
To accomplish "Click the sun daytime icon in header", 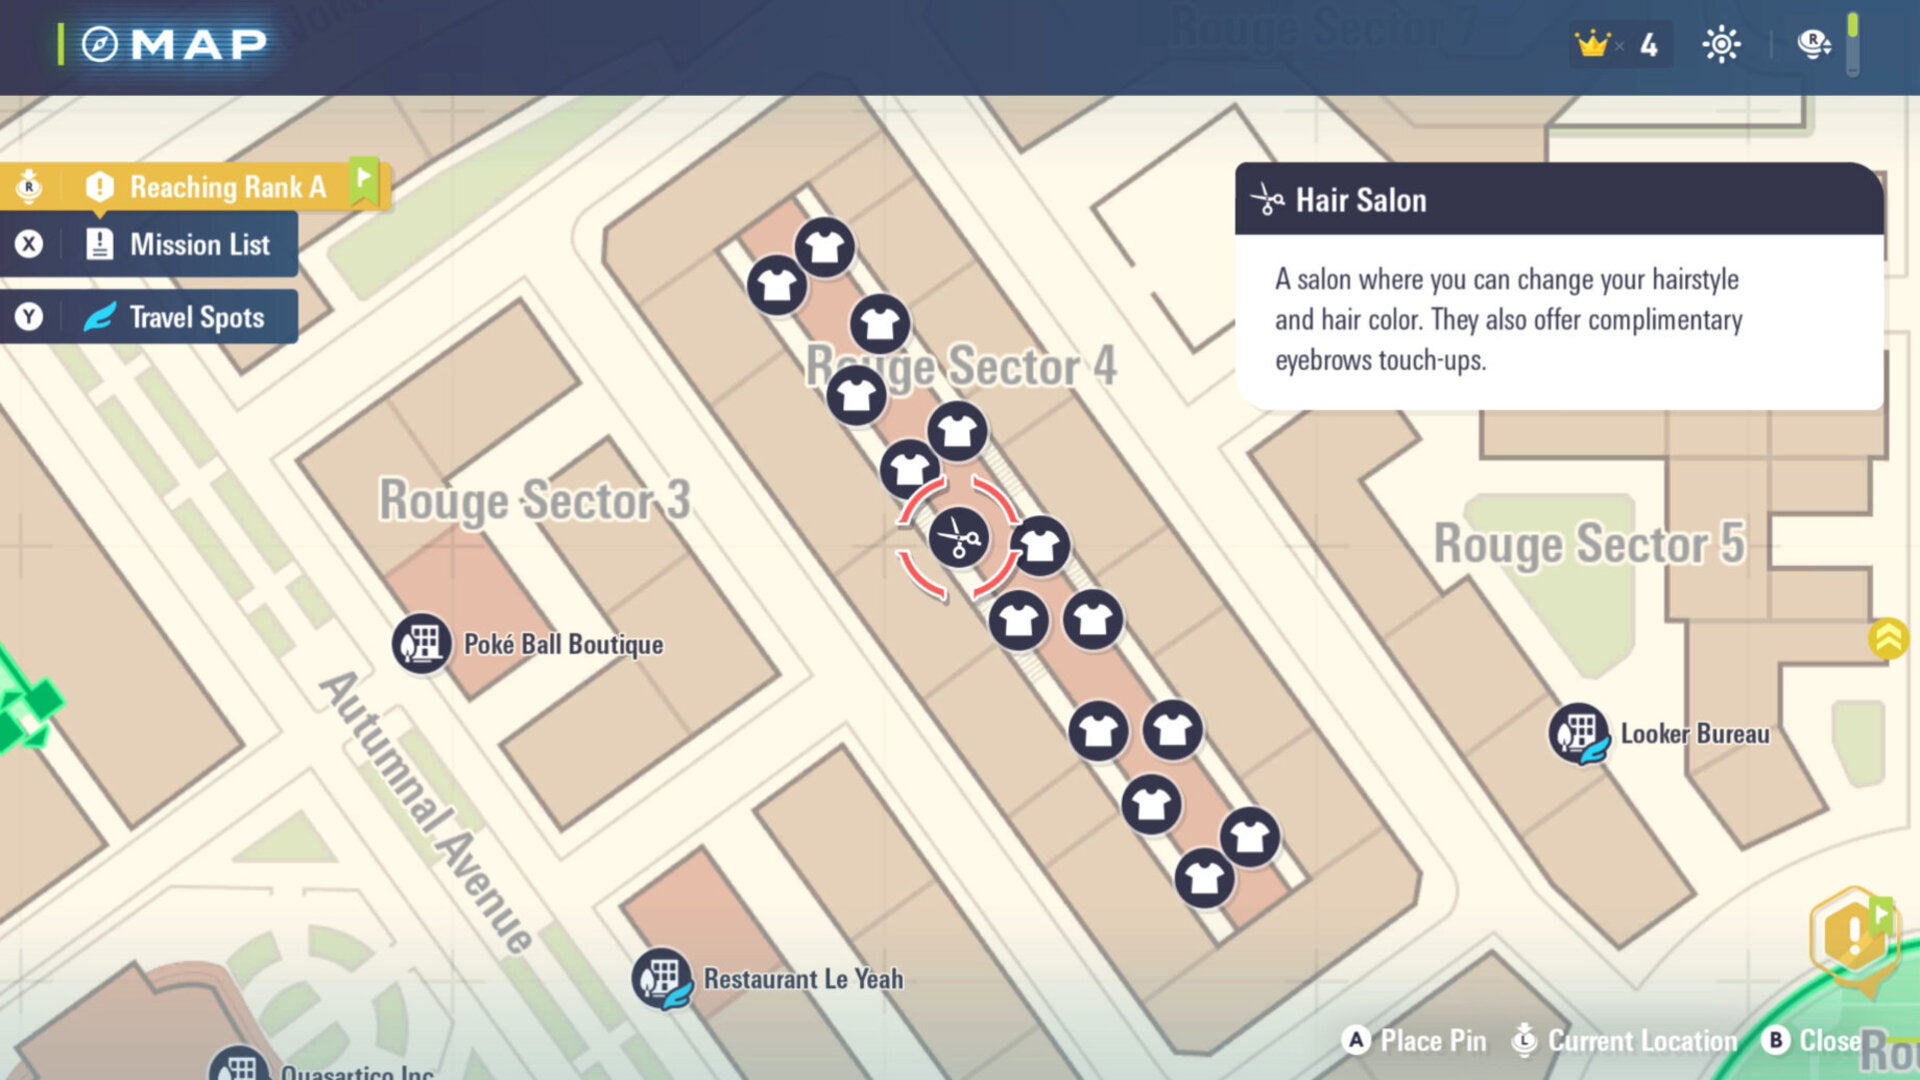I will (x=1721, y=44).
